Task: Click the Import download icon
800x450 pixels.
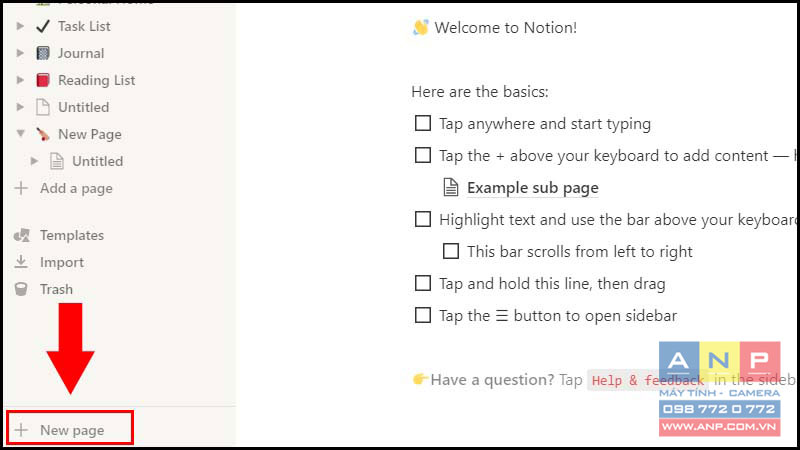Action: click(x=21, y=262)
